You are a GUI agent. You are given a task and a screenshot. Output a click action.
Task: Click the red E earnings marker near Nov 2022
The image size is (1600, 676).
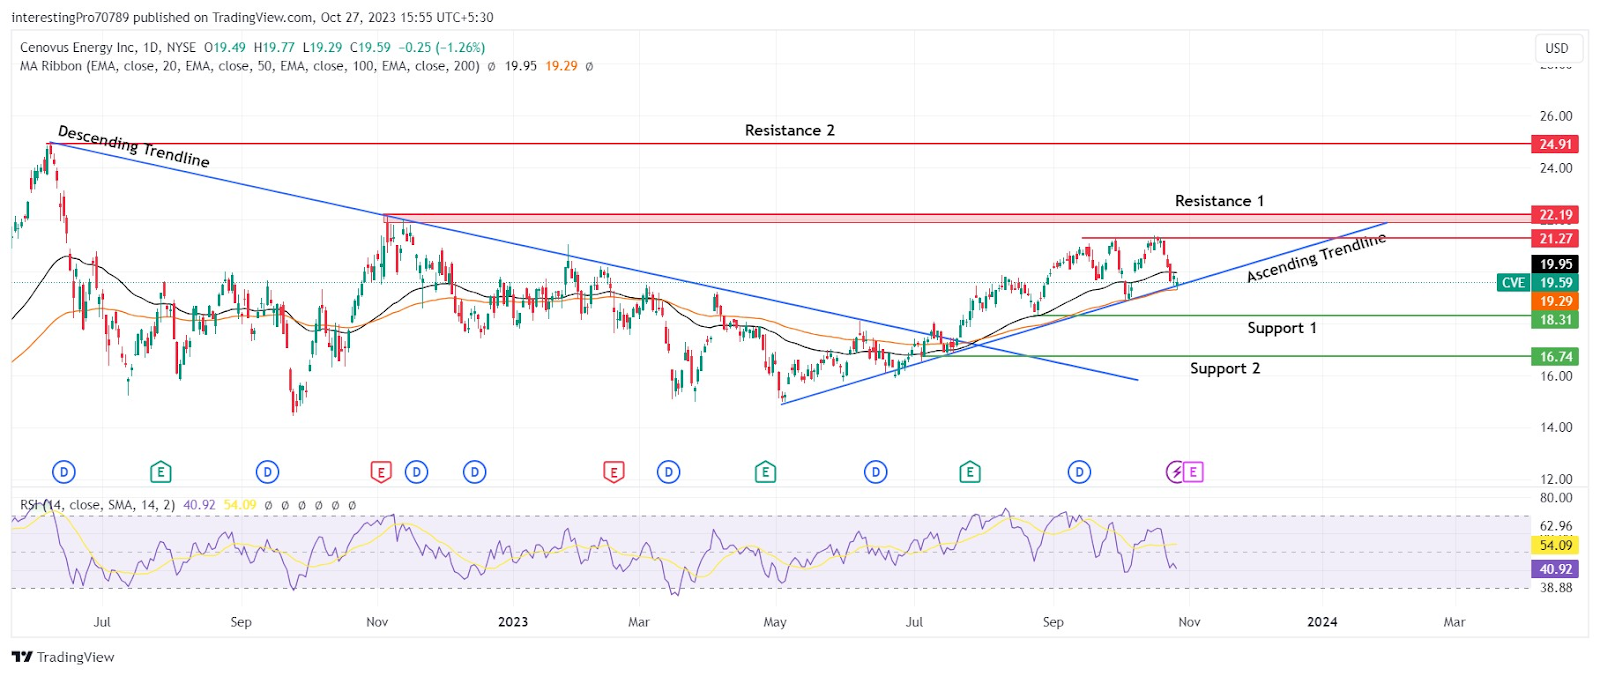(x=381, y=472)
